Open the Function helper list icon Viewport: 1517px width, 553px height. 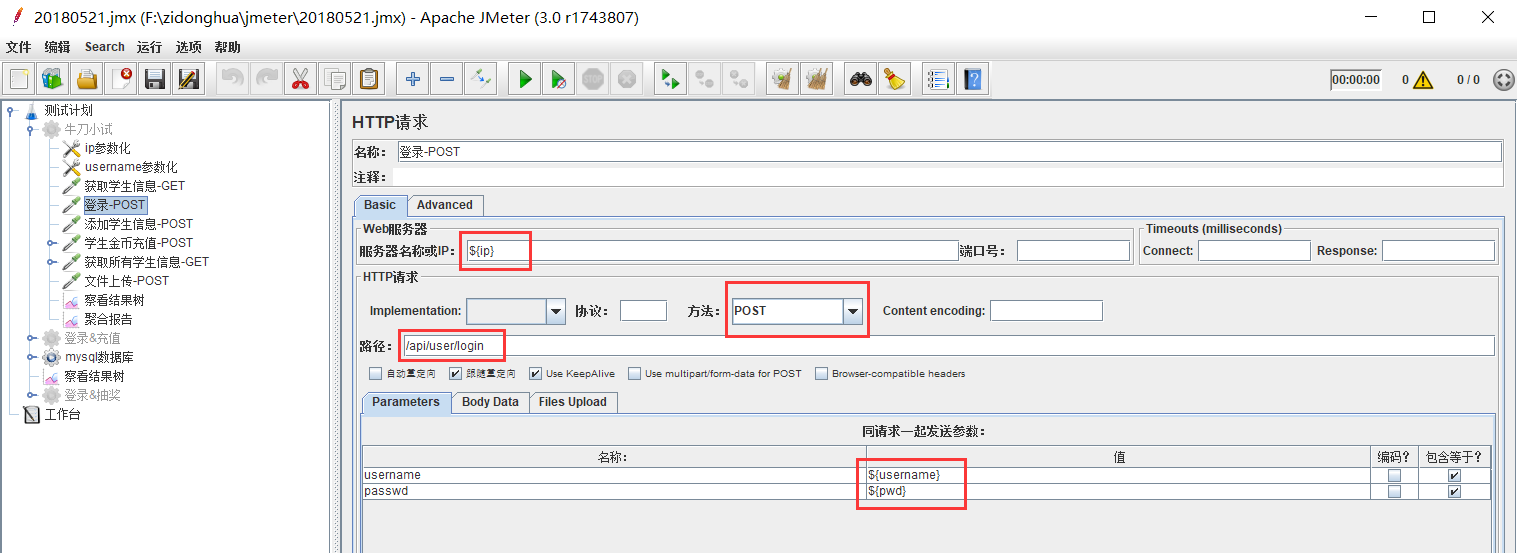point(938,78)
